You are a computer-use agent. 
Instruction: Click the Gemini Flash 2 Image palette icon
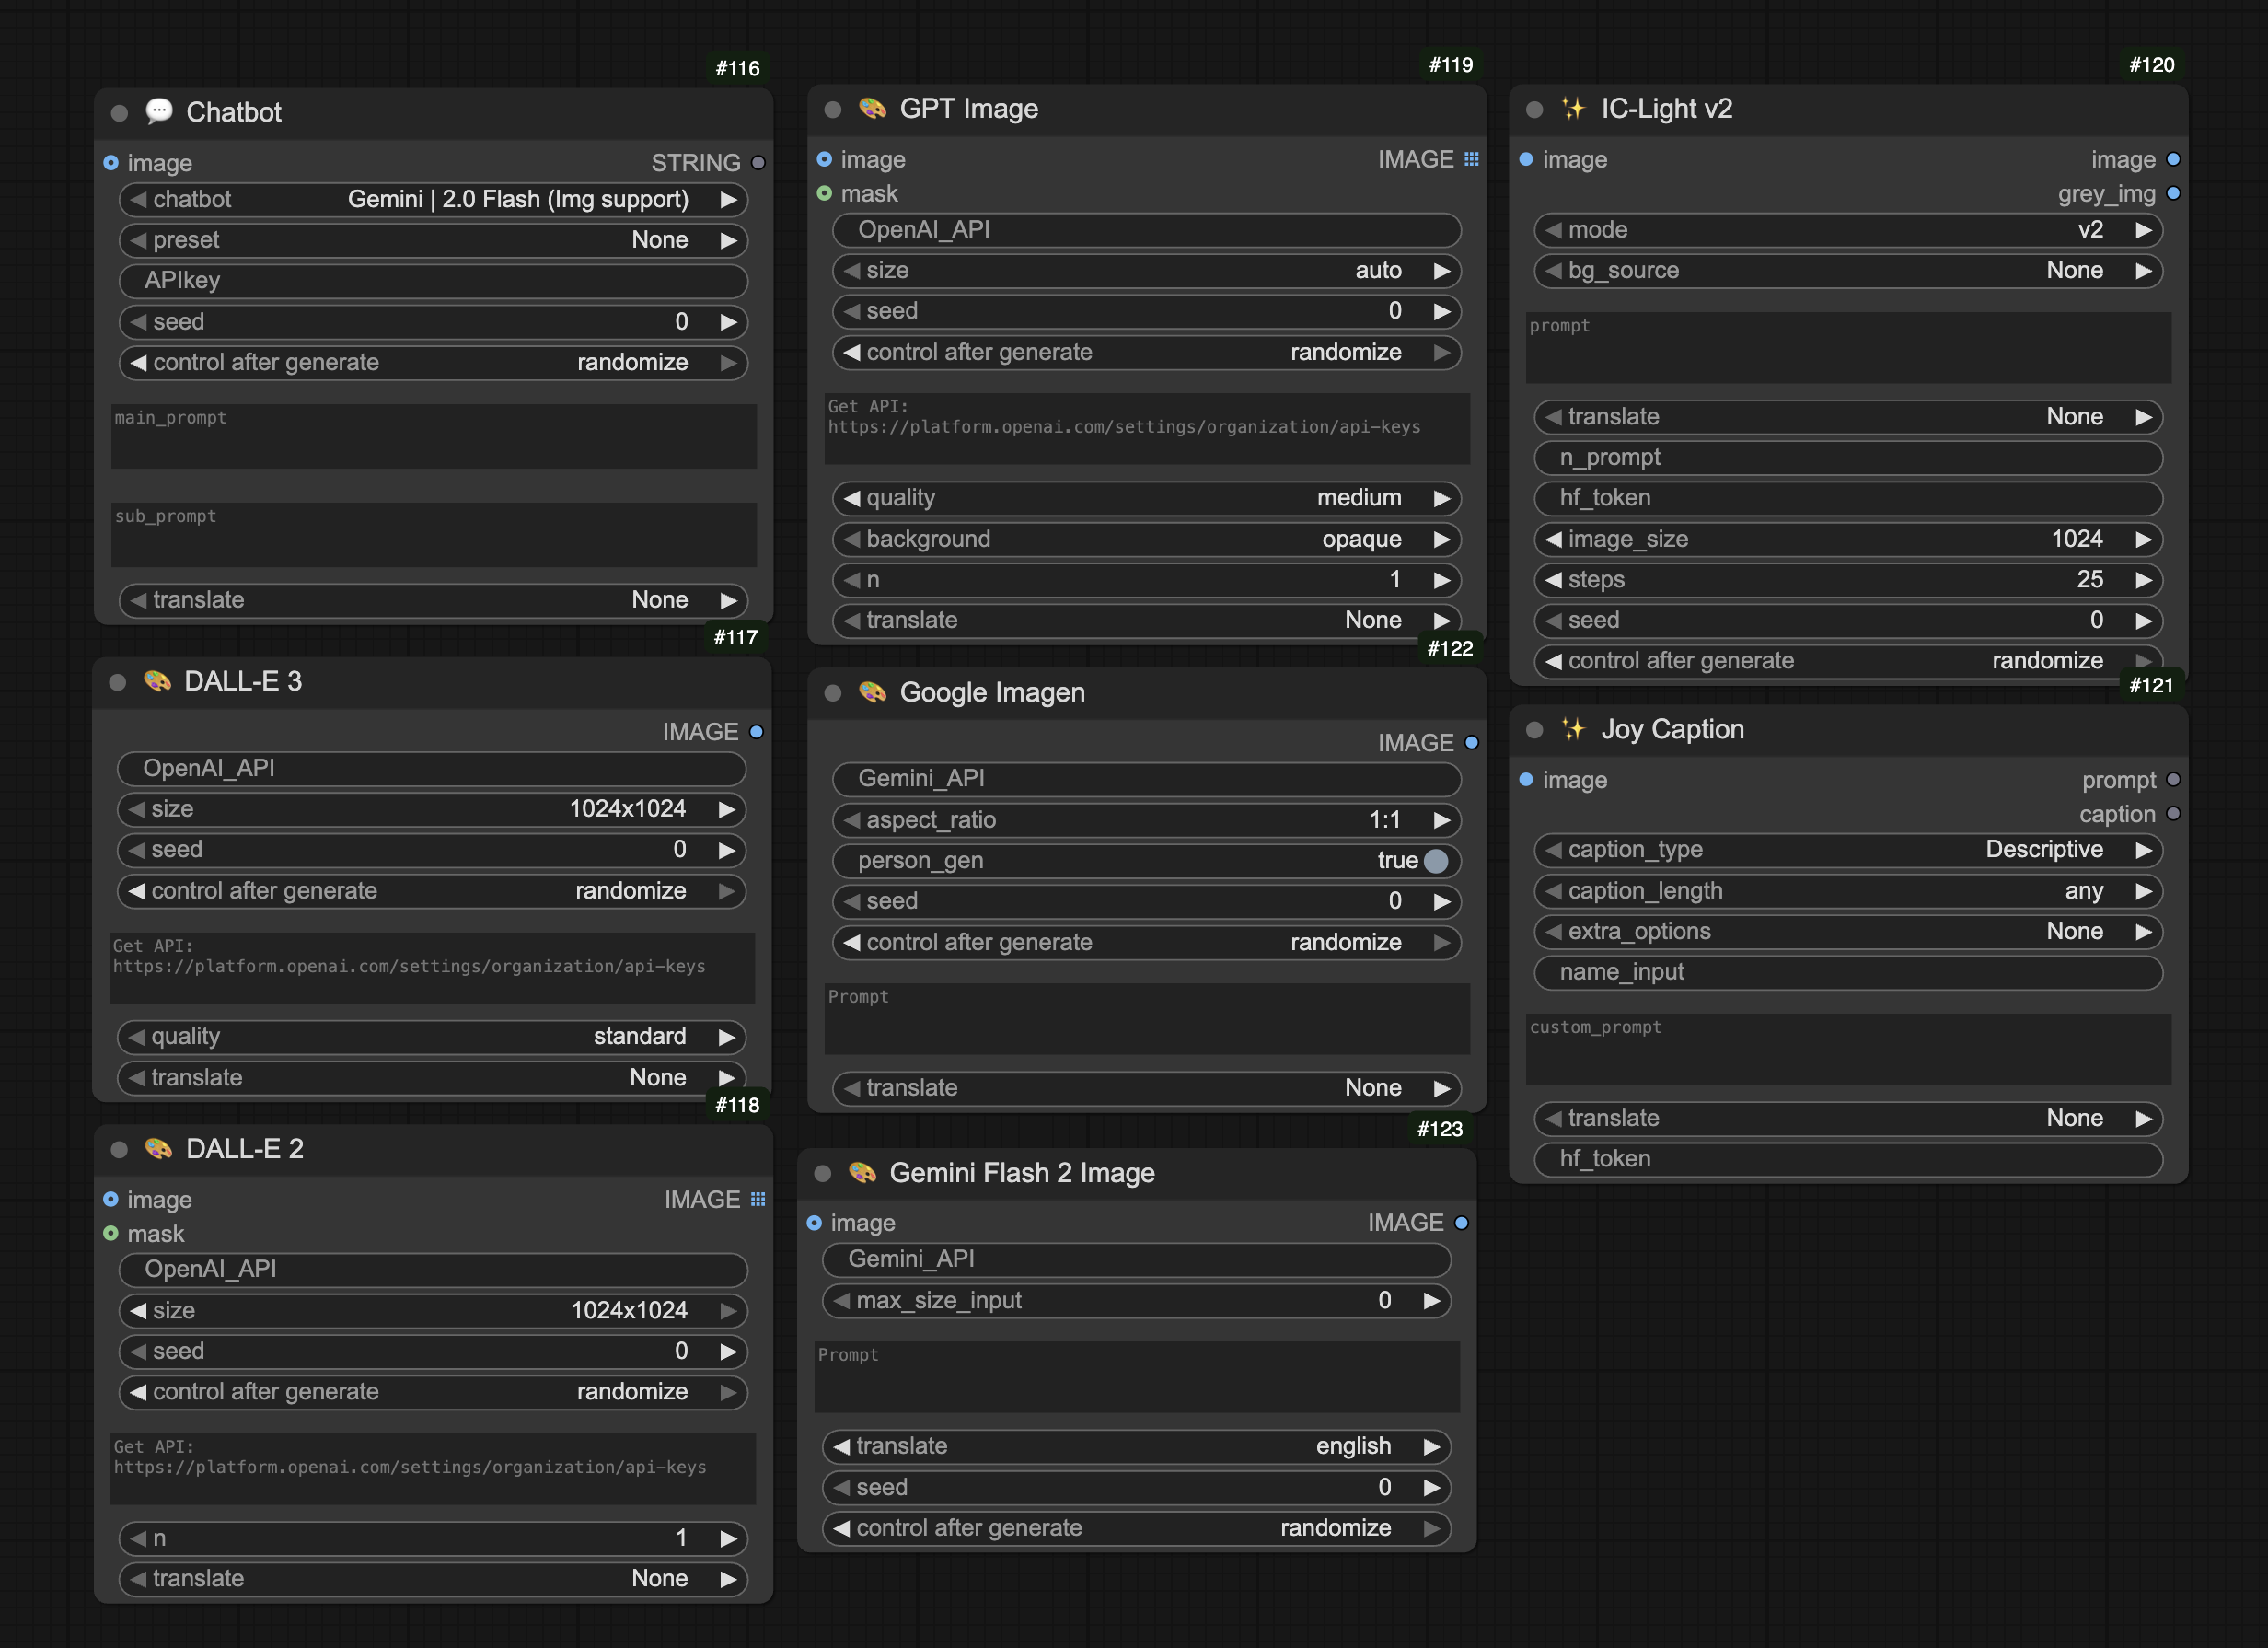(x=862, y=1172)
